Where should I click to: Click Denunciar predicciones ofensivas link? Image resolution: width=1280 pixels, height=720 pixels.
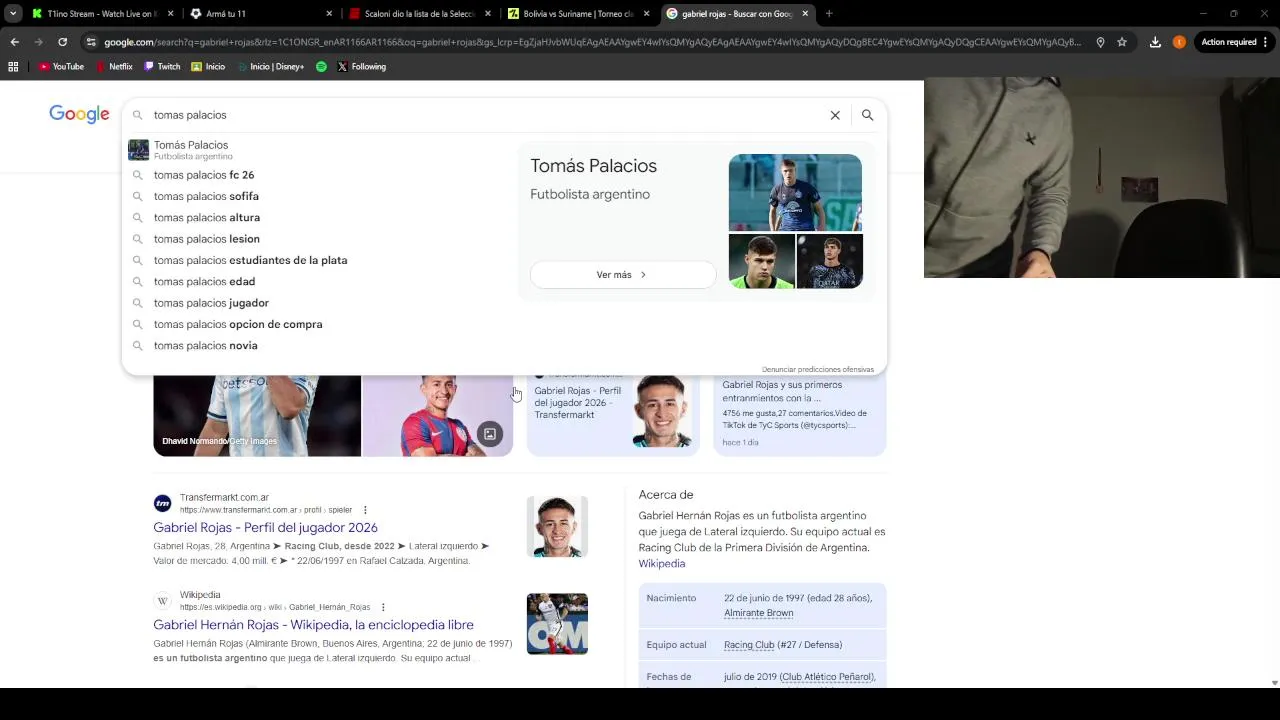(817, 369)
